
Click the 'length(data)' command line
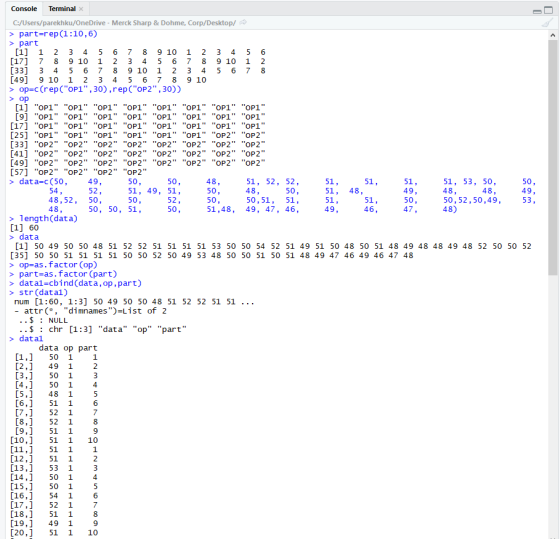pyautogui.click(x=44, y=218)
